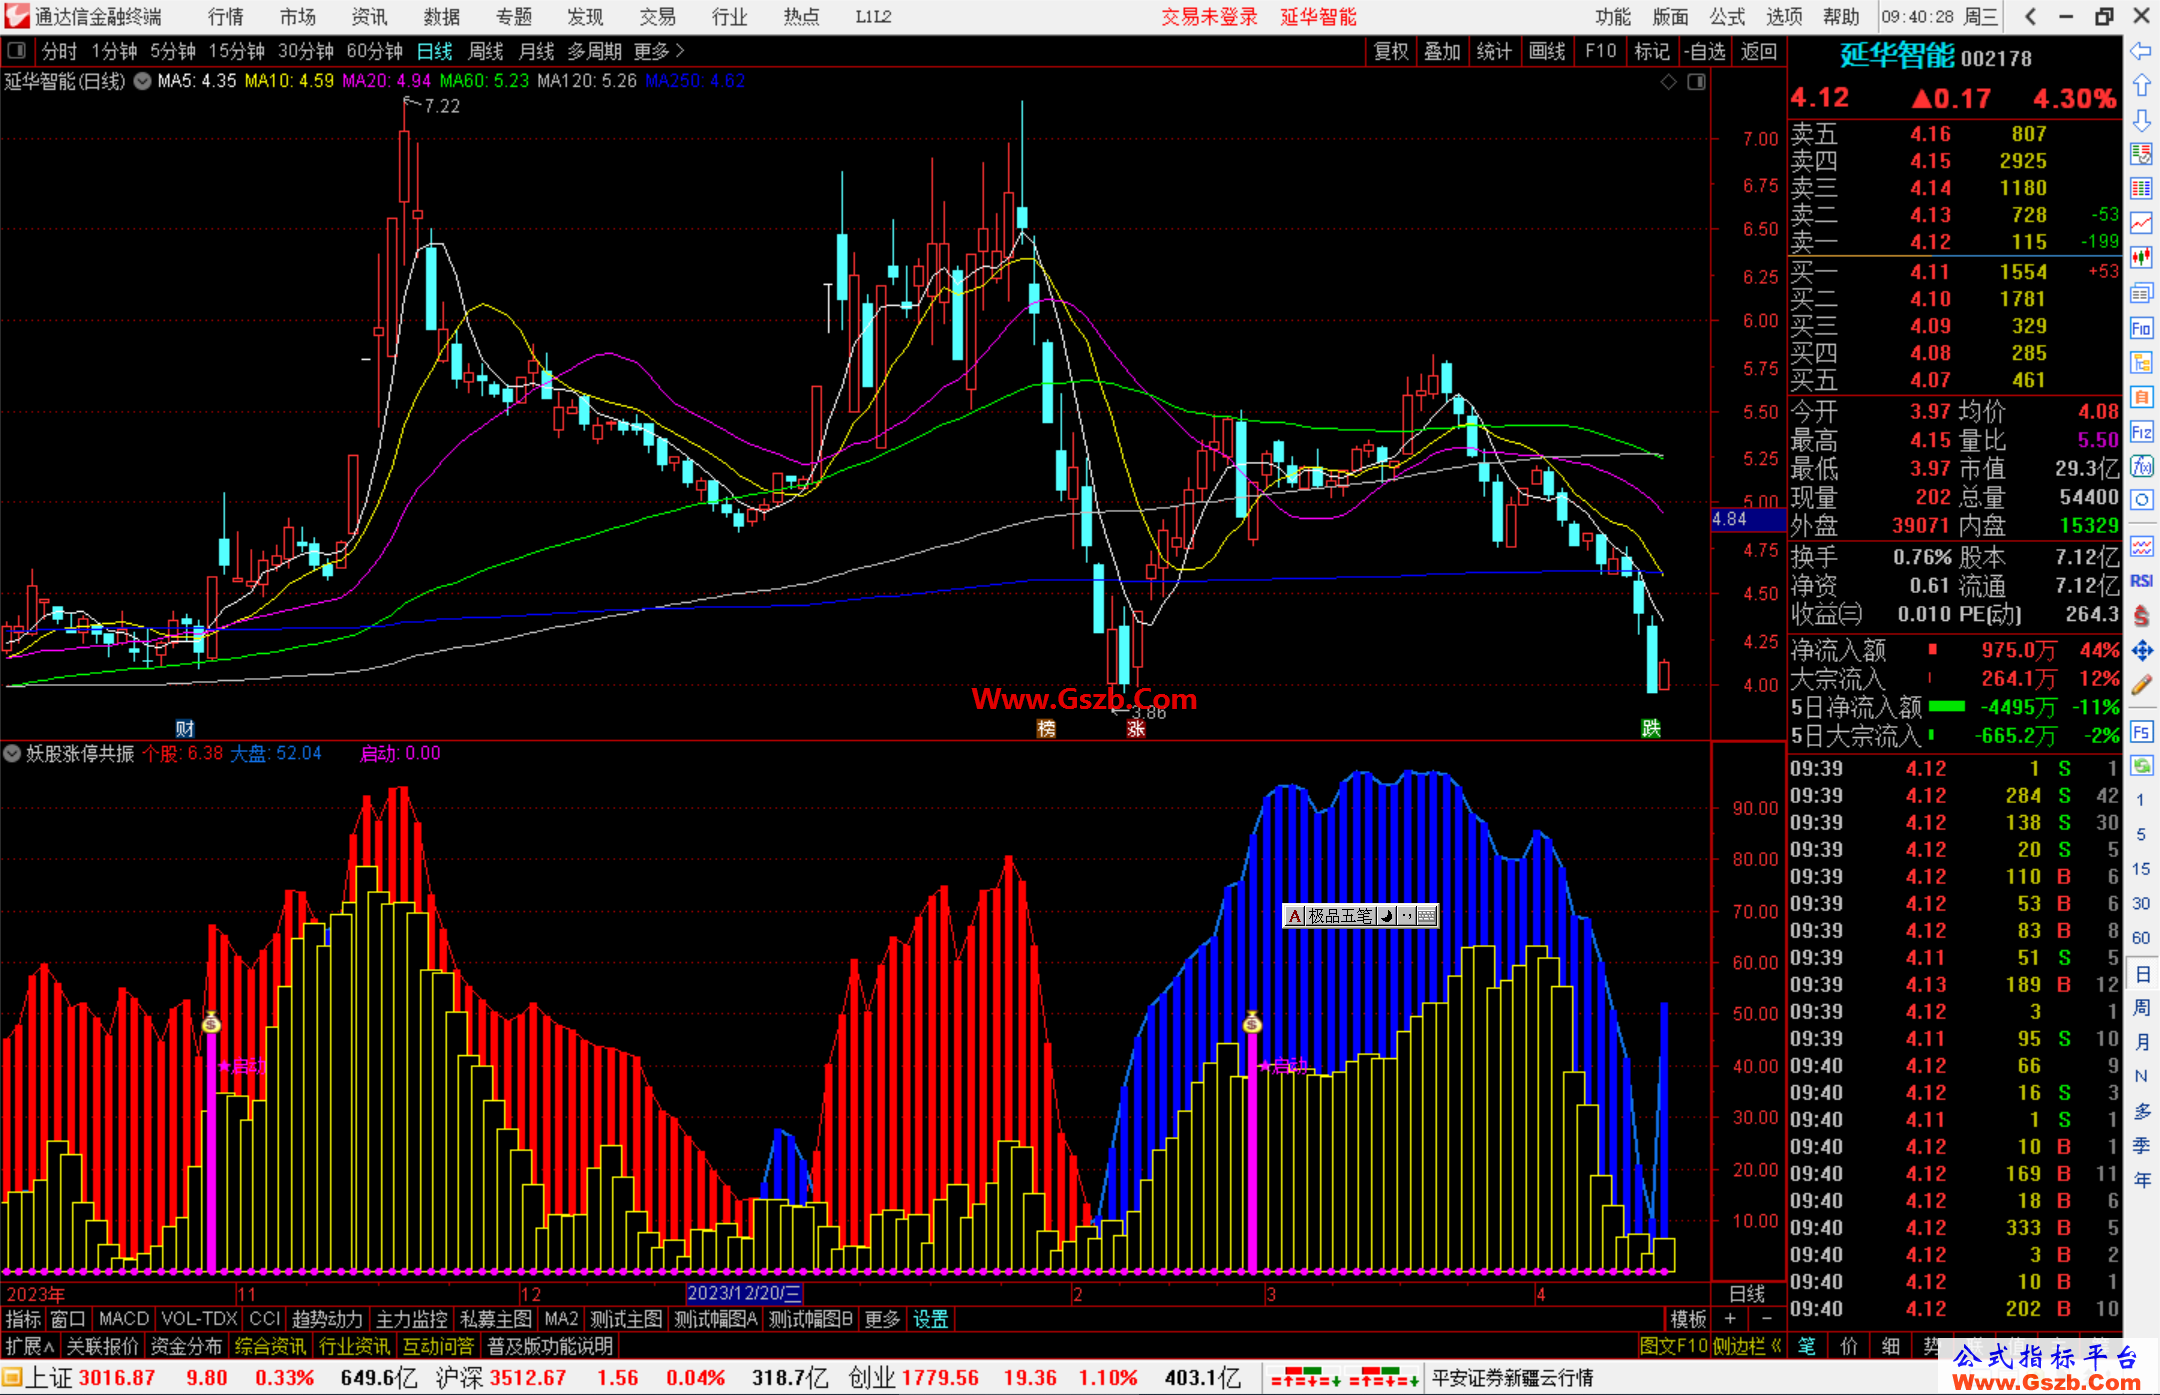Viewport: 2160px width, 1395px height.
Task: Click the 叠加 overlay button
Action: click(1442, 51)
